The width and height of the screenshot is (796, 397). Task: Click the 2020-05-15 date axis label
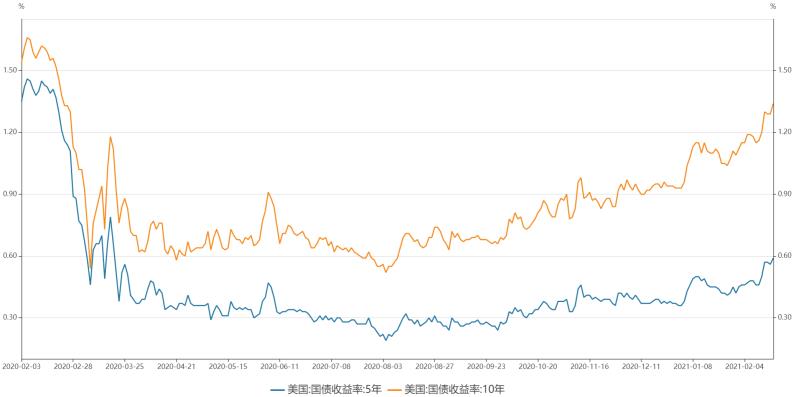tap(228, 366)
